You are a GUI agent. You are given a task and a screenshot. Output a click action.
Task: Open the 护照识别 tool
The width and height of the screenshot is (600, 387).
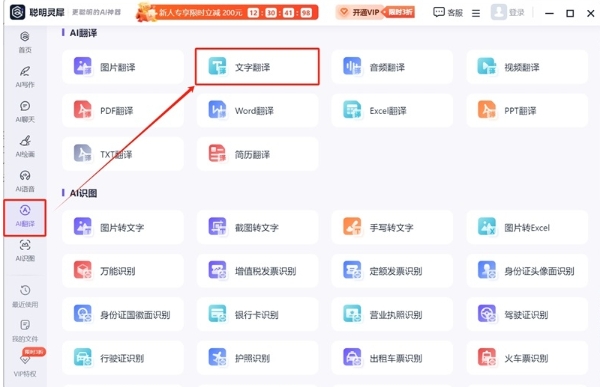coord(257,358)
